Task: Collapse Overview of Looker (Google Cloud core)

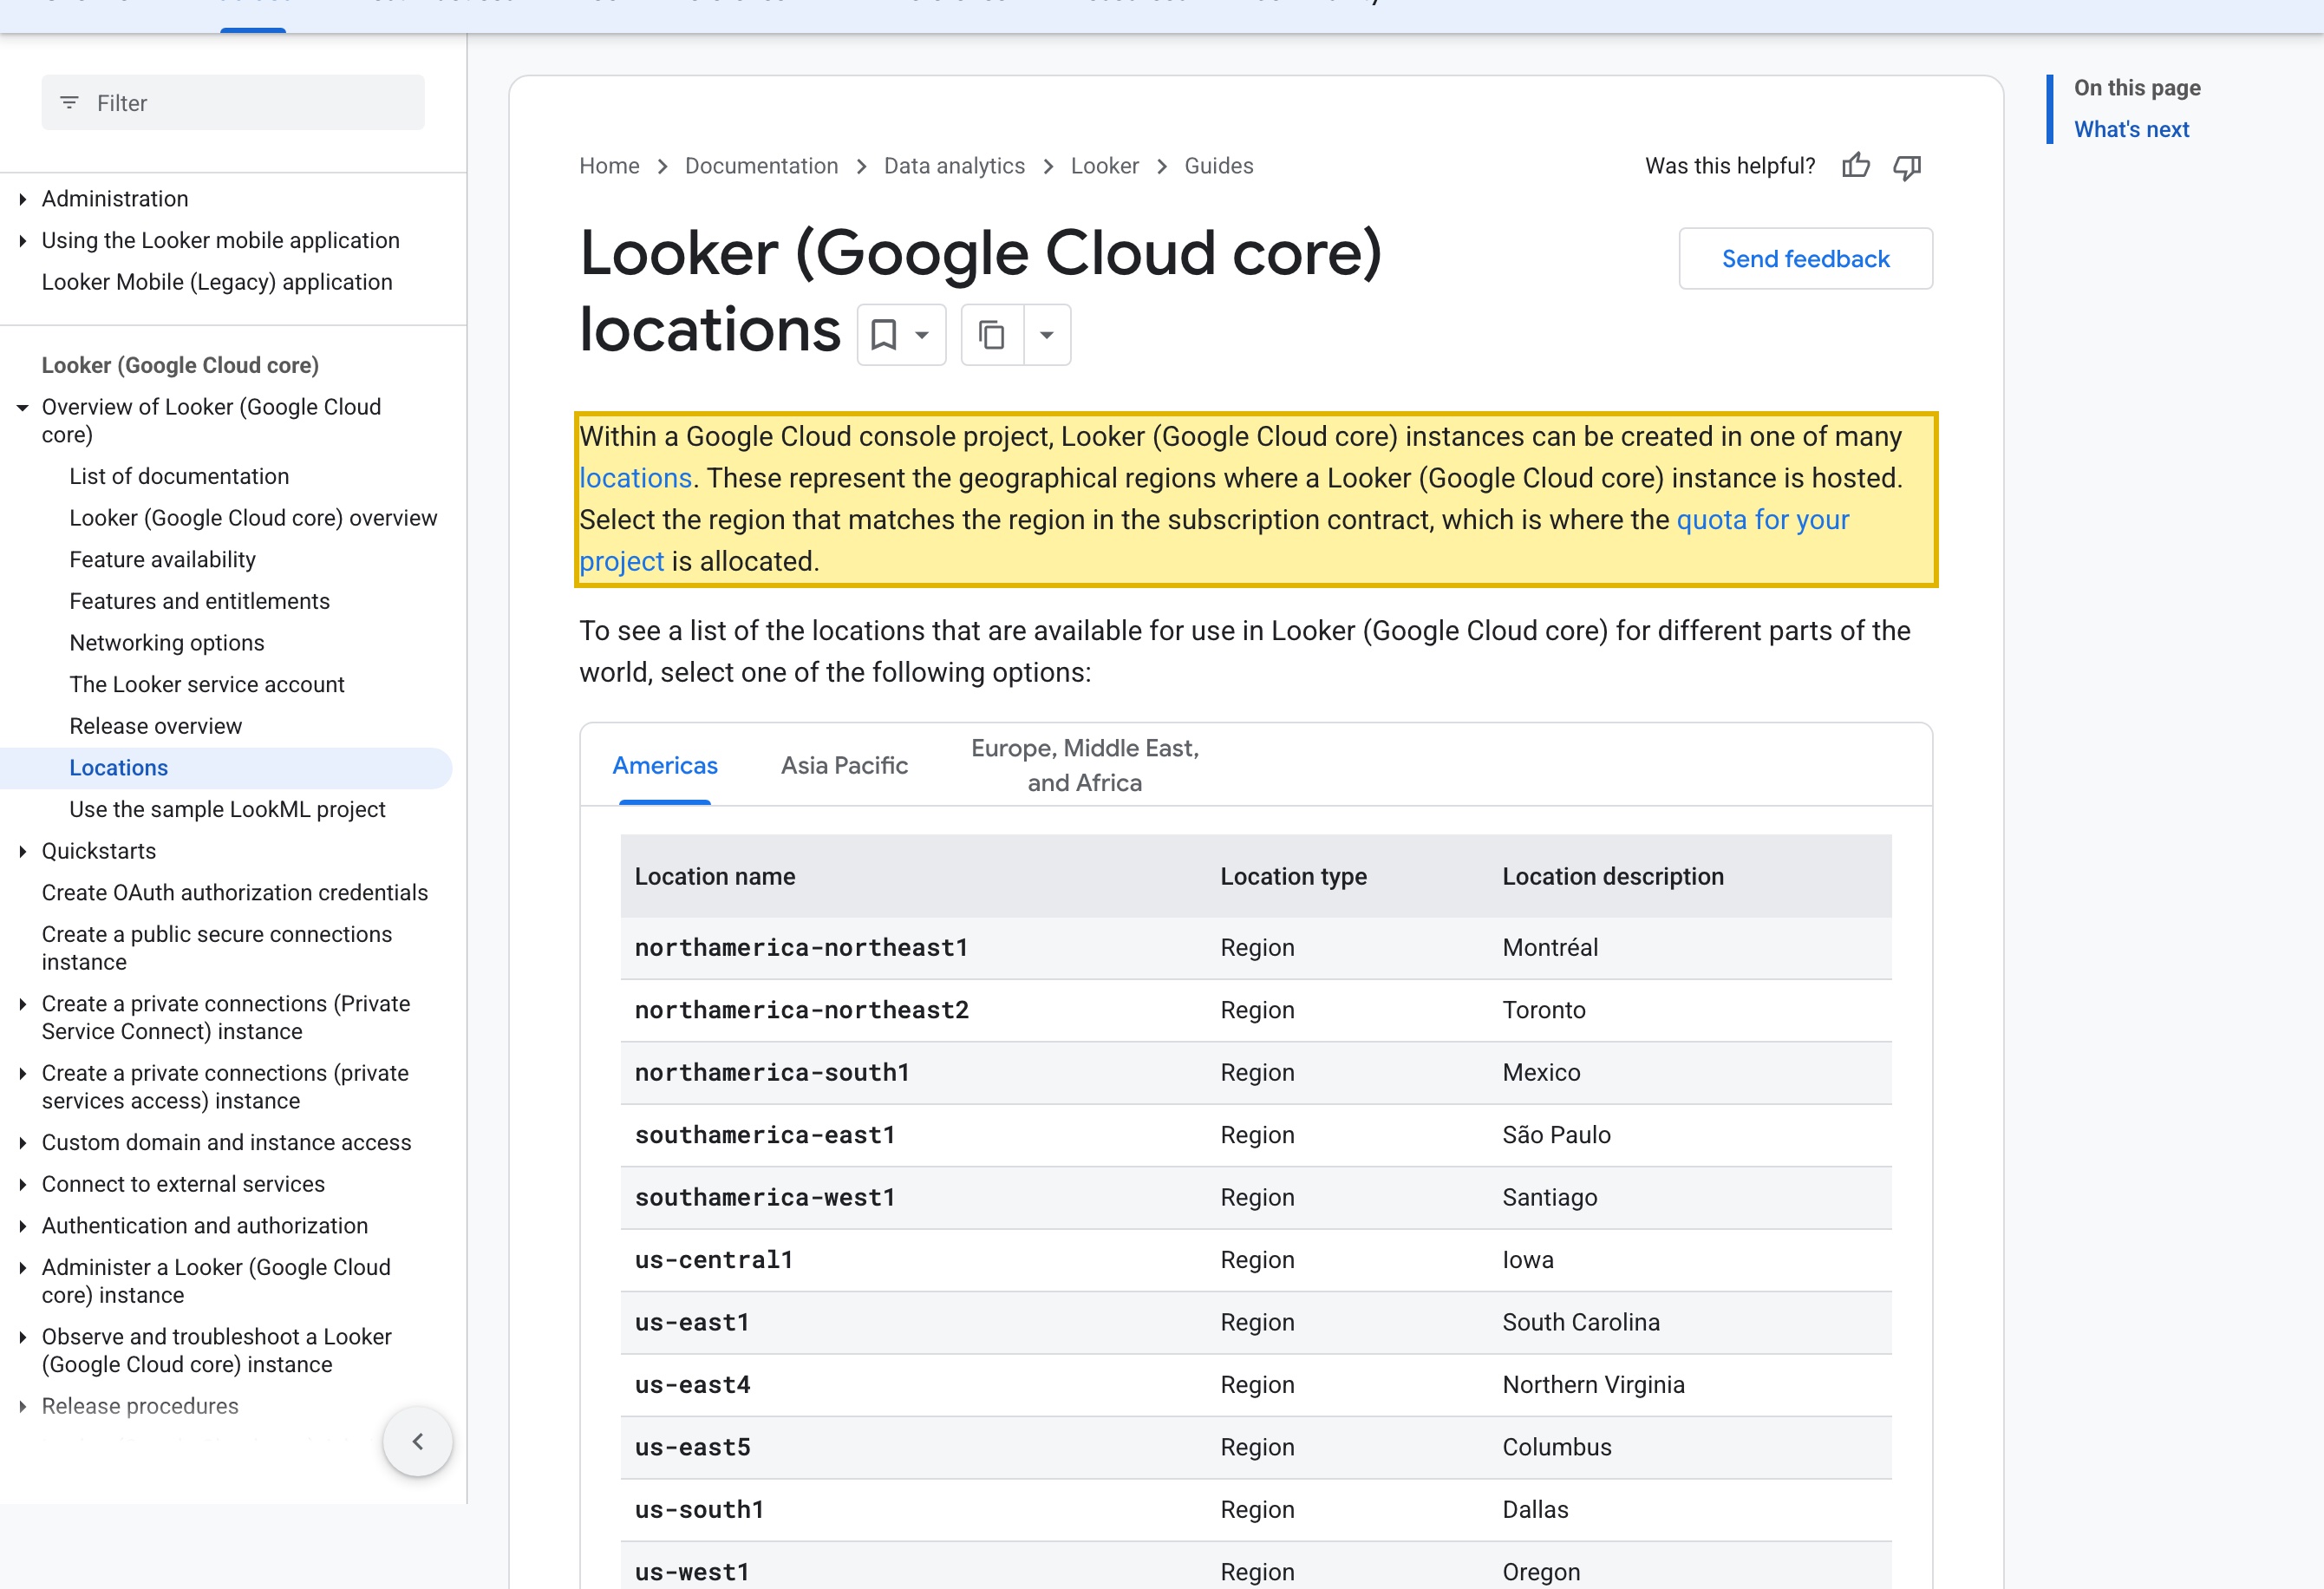Action: point(23,407)
